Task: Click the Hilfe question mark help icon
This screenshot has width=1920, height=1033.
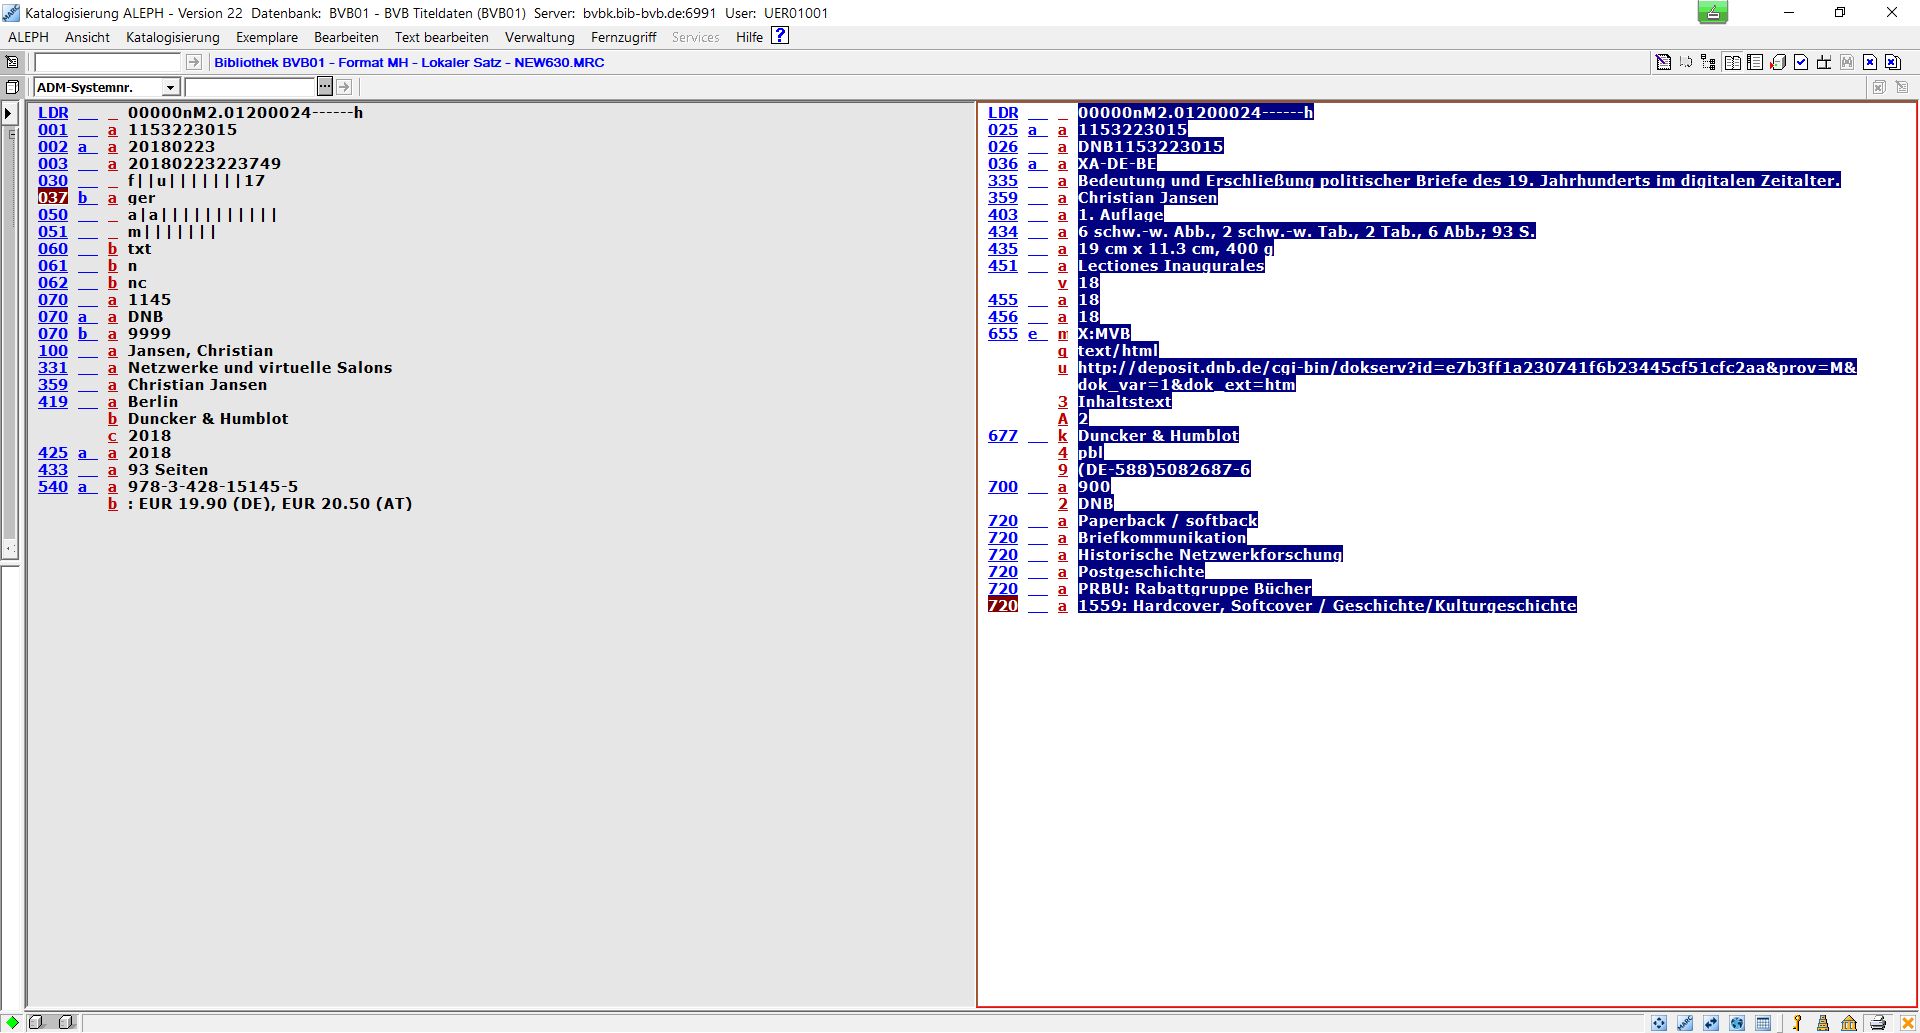Action: (x=780, y=36)
